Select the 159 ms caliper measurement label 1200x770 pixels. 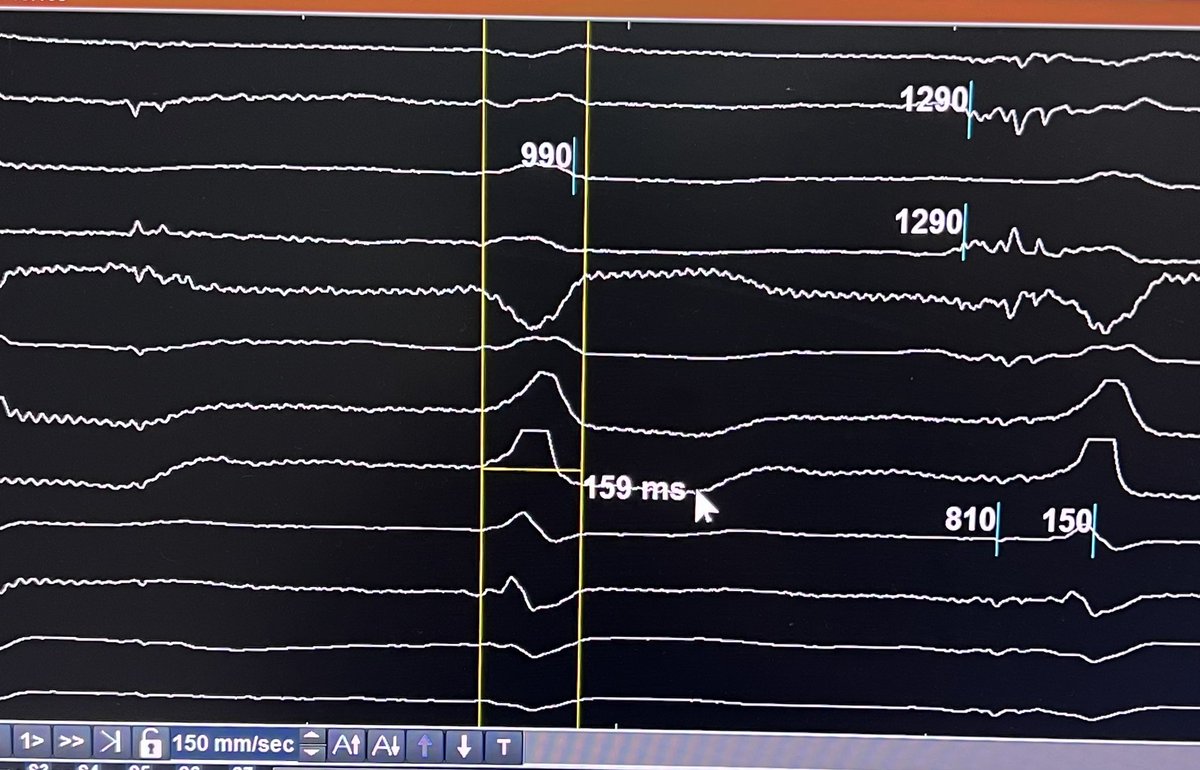click(636, 489)
